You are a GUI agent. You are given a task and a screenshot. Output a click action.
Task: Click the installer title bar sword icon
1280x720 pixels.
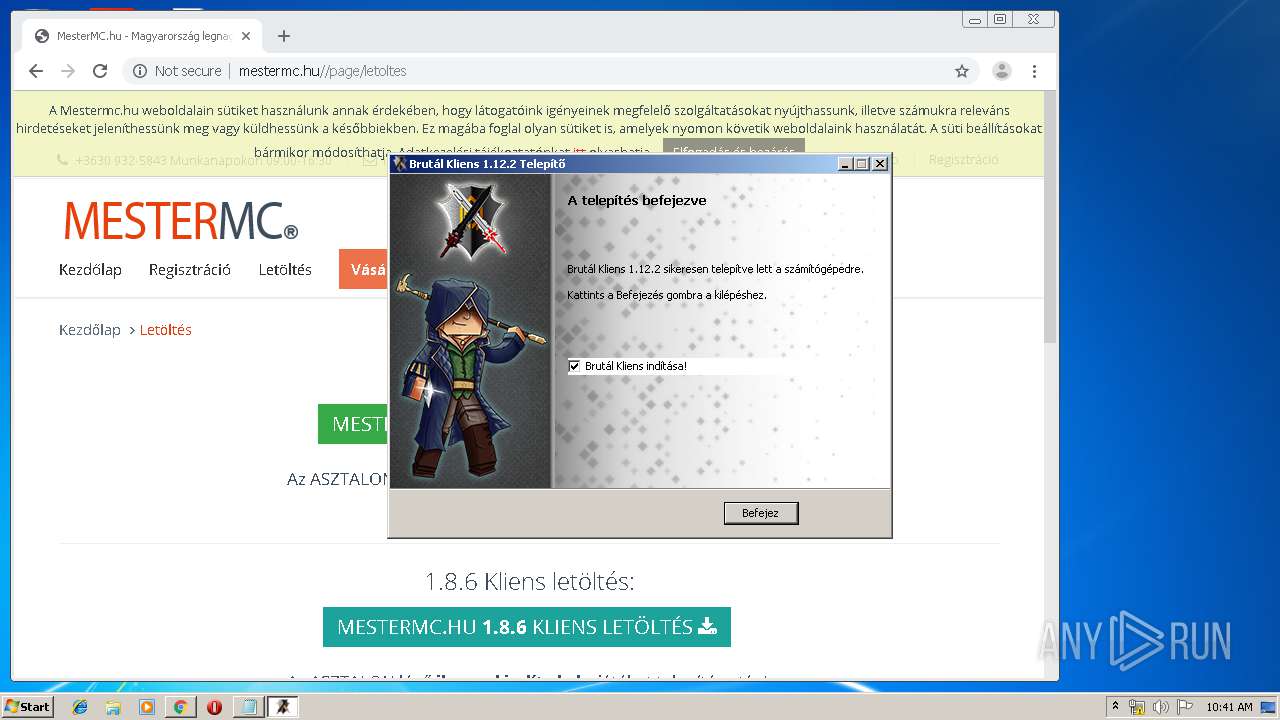pyautogui.click(x=400, y=164)
